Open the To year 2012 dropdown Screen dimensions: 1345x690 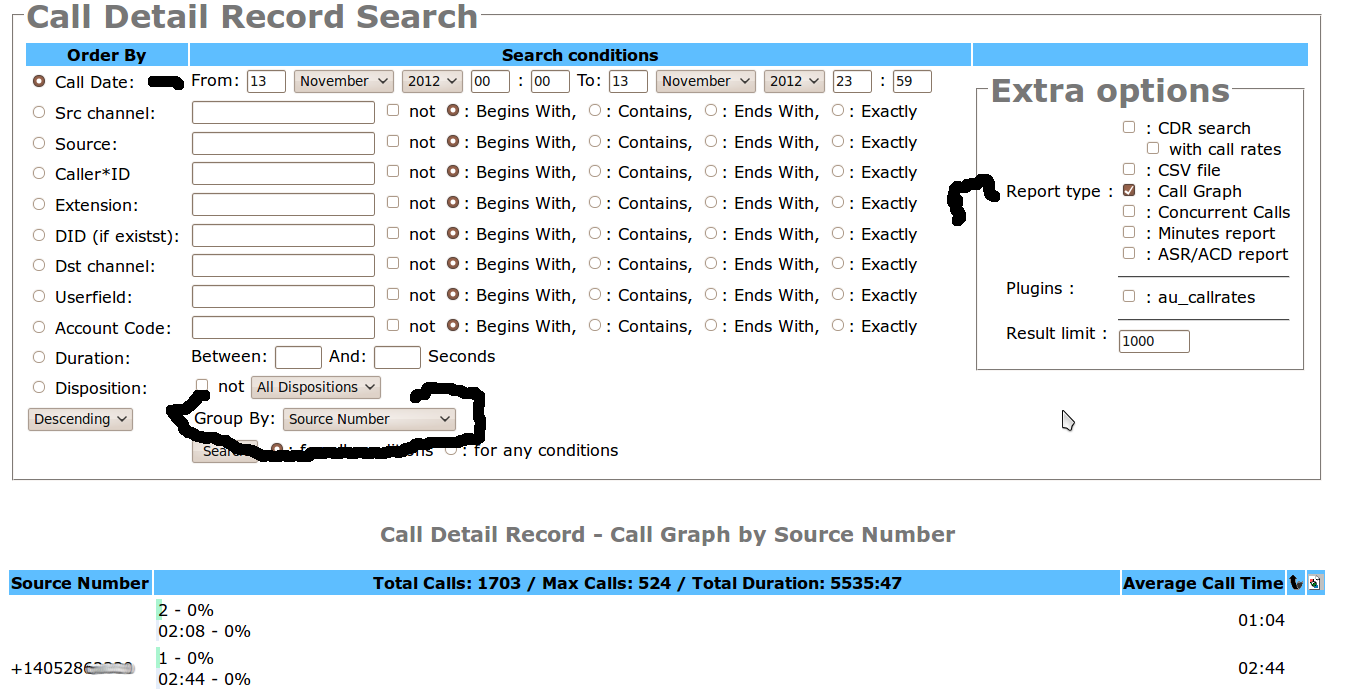tap(795, 82)
